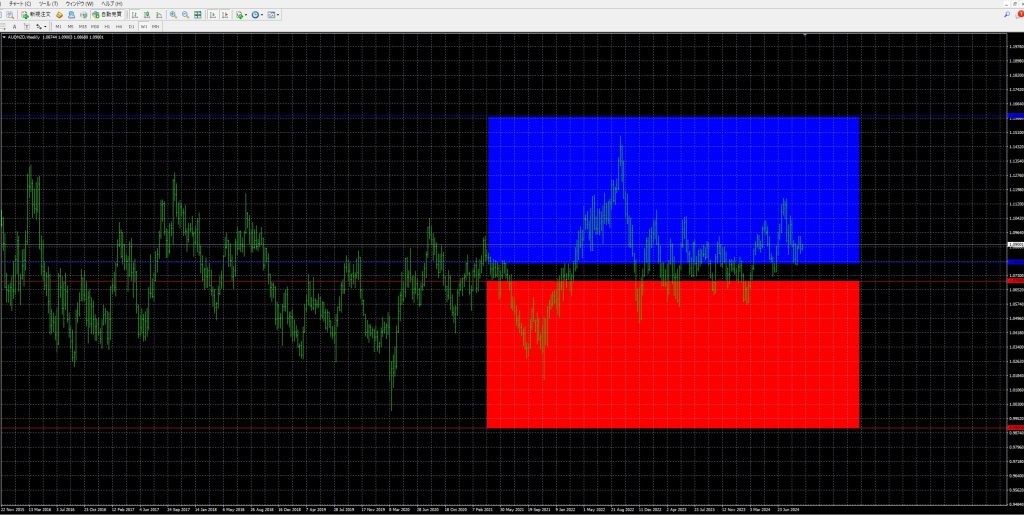Click the tile windows grid icon
This screenshot has height=515, width=1024.
pyautogui.click(x=198, y=15)
